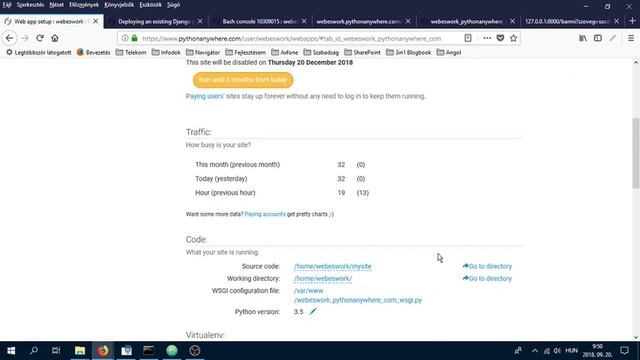
Task: Open the browser home page icon
Action: [x=55, y=38]
